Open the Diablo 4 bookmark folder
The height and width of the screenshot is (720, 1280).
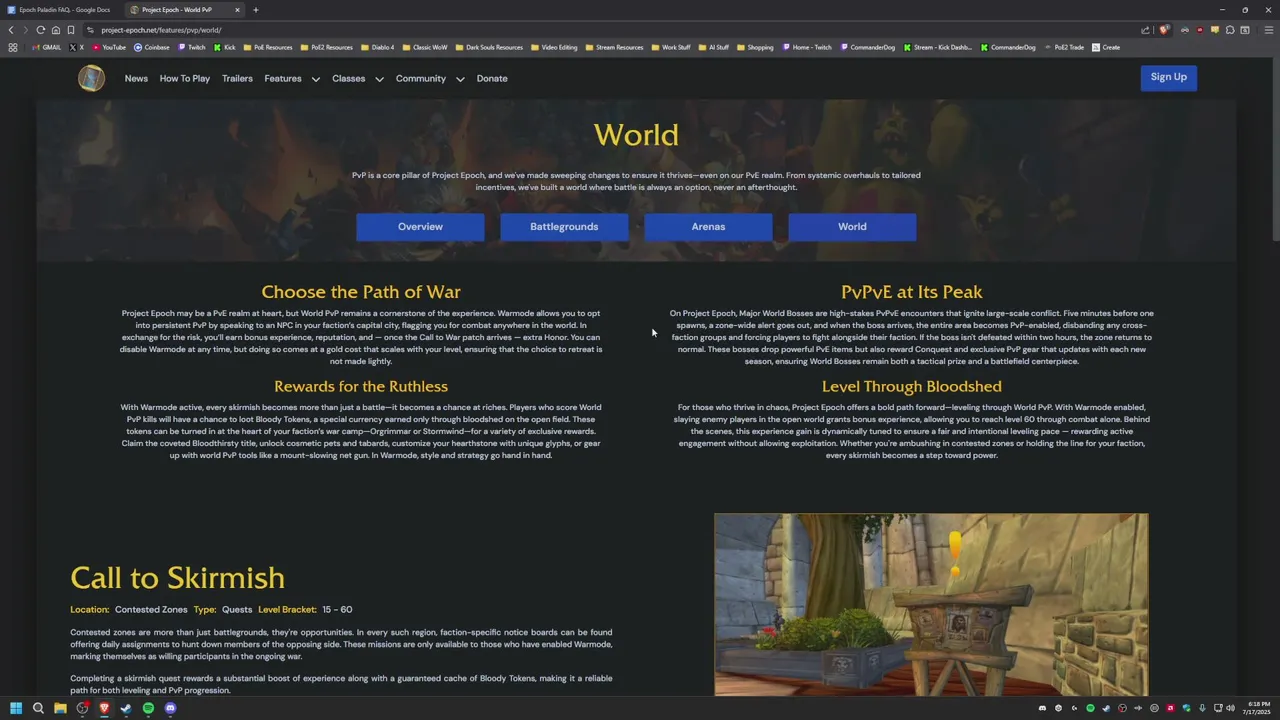pos(377,47)
